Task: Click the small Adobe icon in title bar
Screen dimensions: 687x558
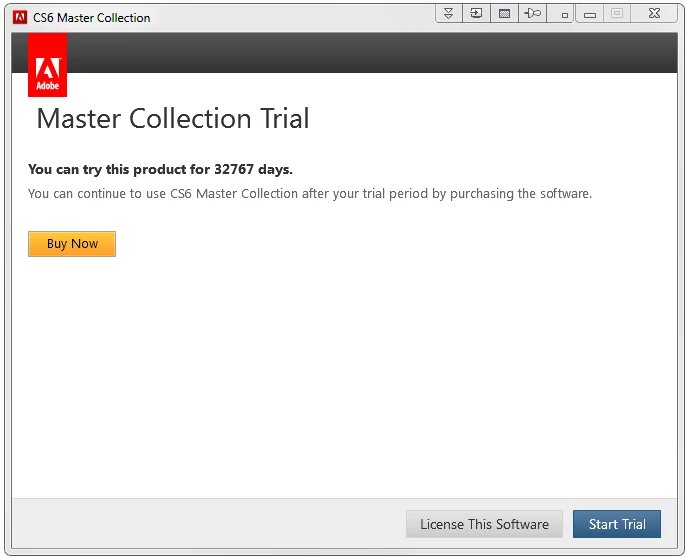Action: pos(20,18)
